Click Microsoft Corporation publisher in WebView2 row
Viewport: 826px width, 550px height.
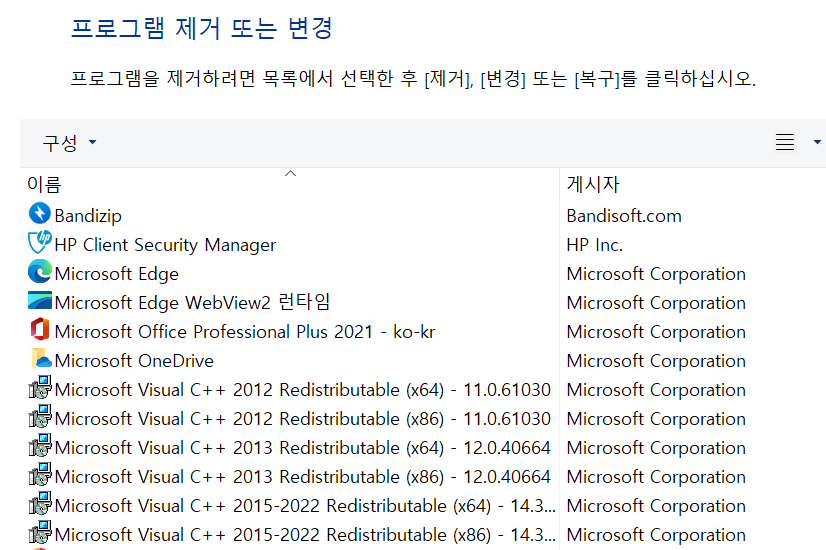[x=656, y=303]
